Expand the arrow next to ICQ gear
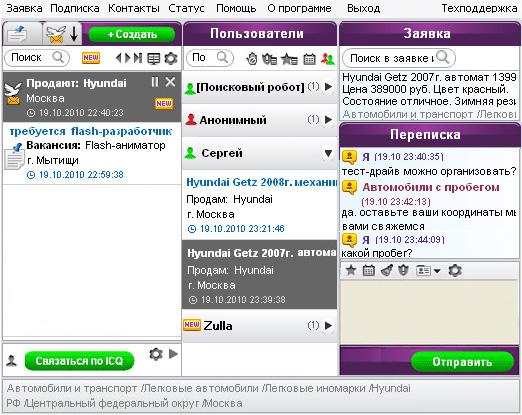The image size is (522, 415). tap(173, 354)
